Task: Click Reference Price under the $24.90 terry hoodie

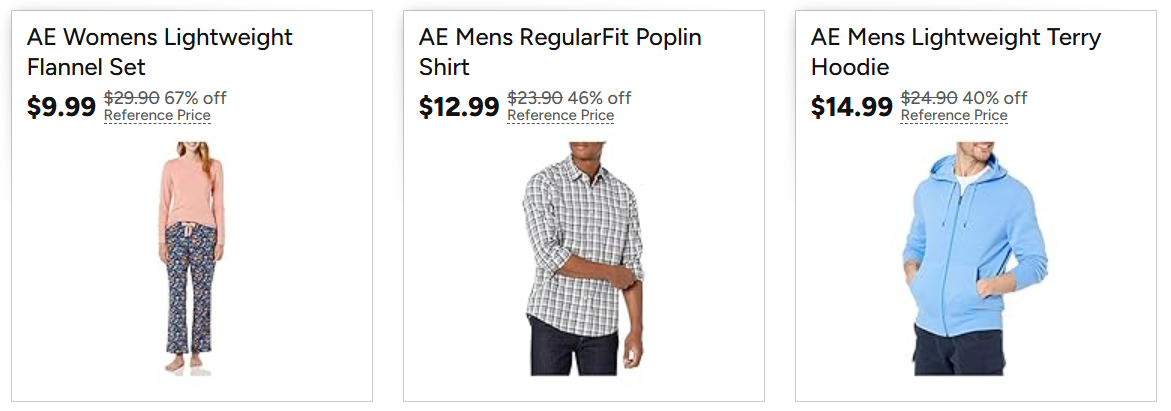Action: point(954,116)
